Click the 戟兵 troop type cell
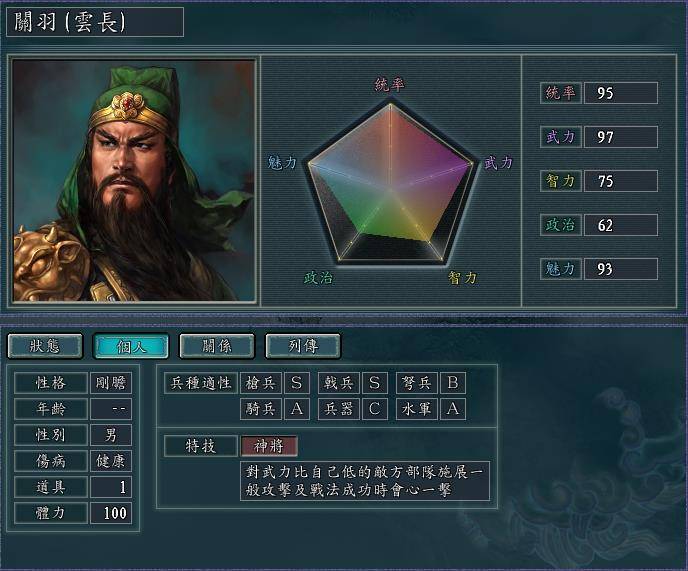This screenshot has width=688, height=571. pos(339,383)
